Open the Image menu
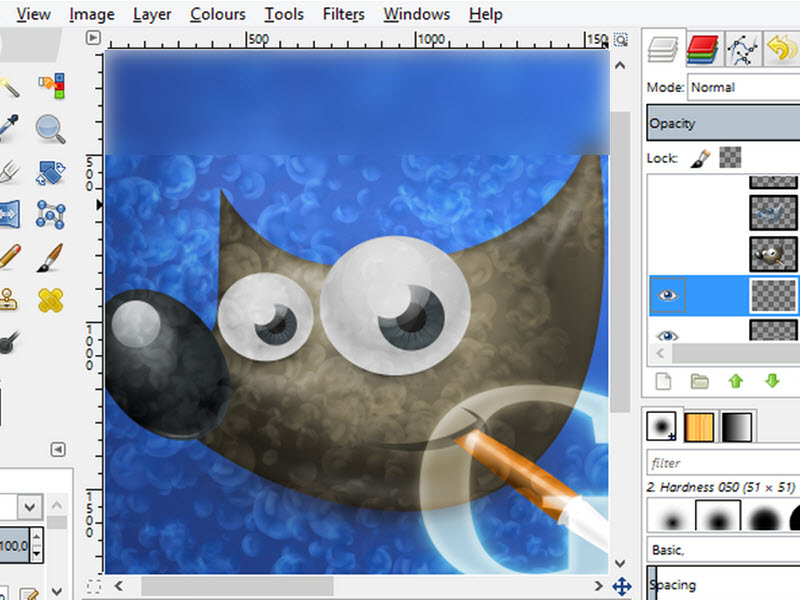This screenshot has width=800, height=600. click(92, 14)
